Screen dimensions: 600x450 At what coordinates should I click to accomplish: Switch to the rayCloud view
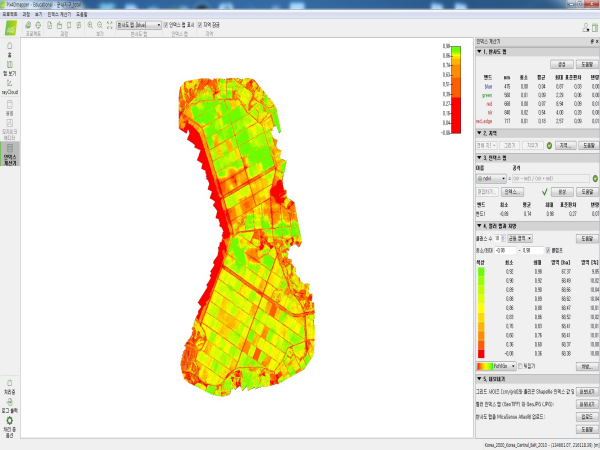coord(10,87)
